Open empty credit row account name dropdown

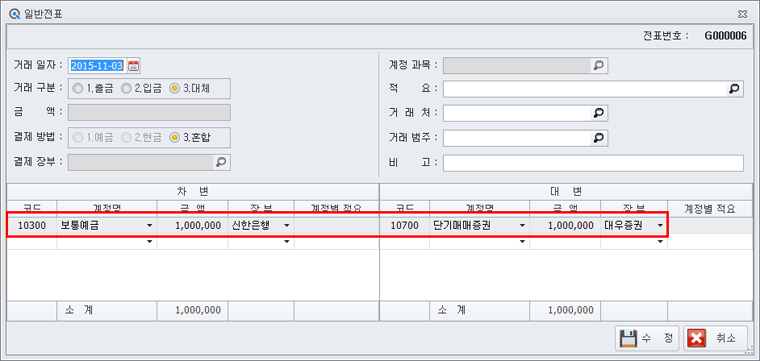pyautogui.click(x=522, y=241)
